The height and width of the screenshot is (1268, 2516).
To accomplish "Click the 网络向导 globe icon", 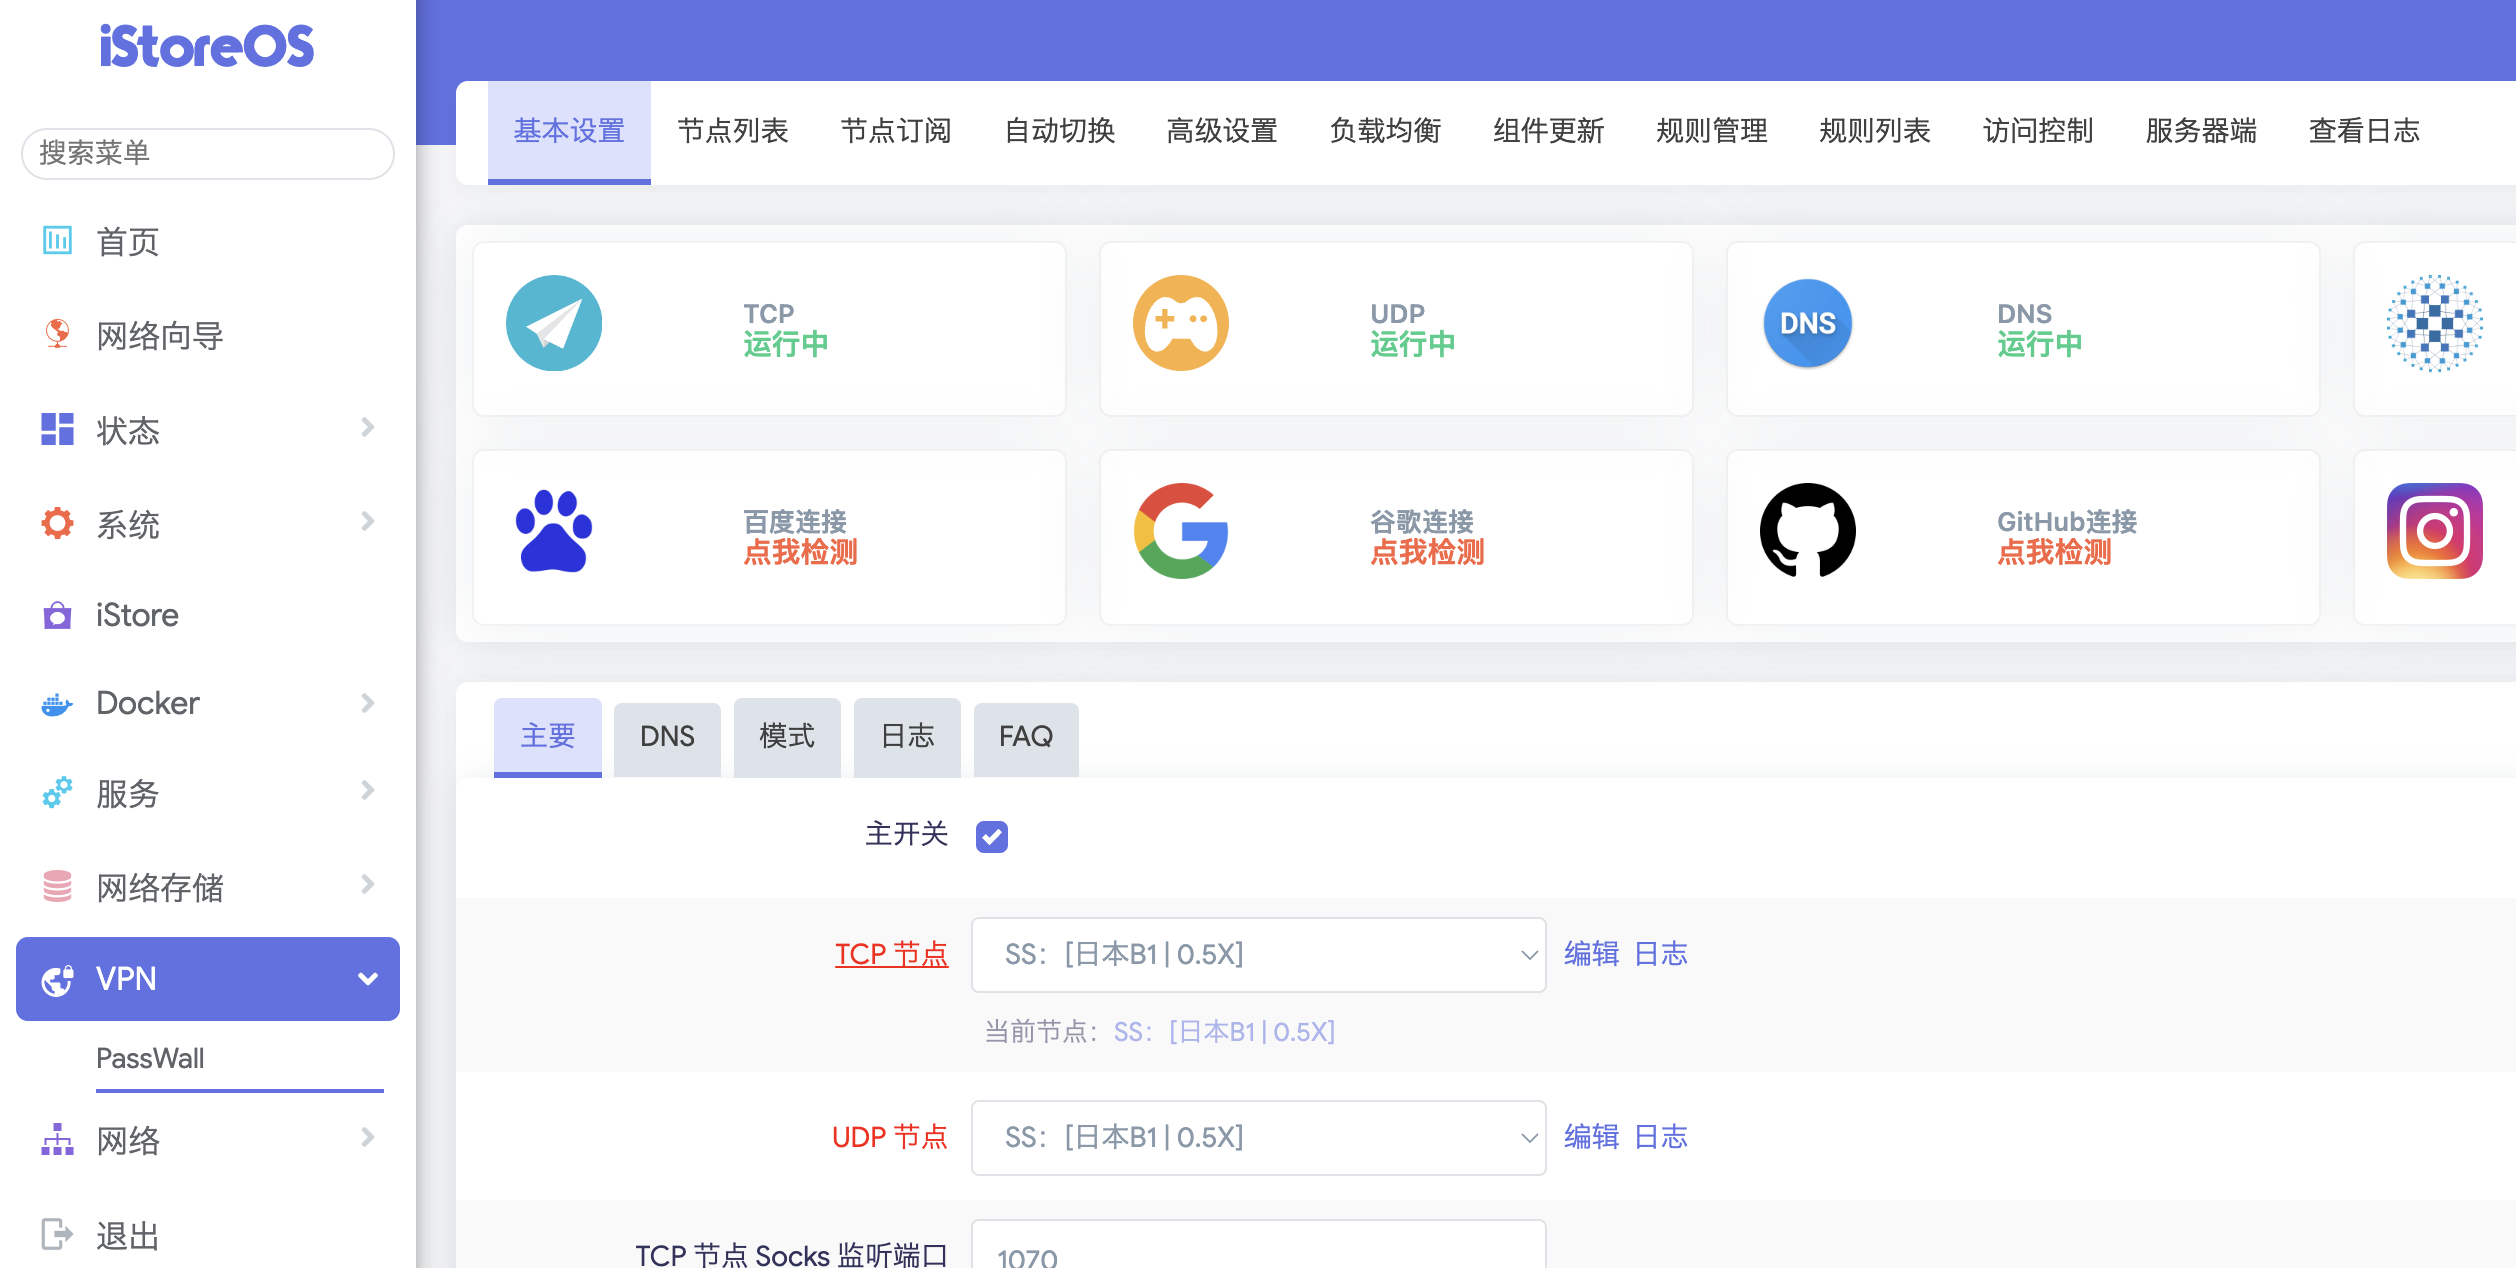I will 57,334.
